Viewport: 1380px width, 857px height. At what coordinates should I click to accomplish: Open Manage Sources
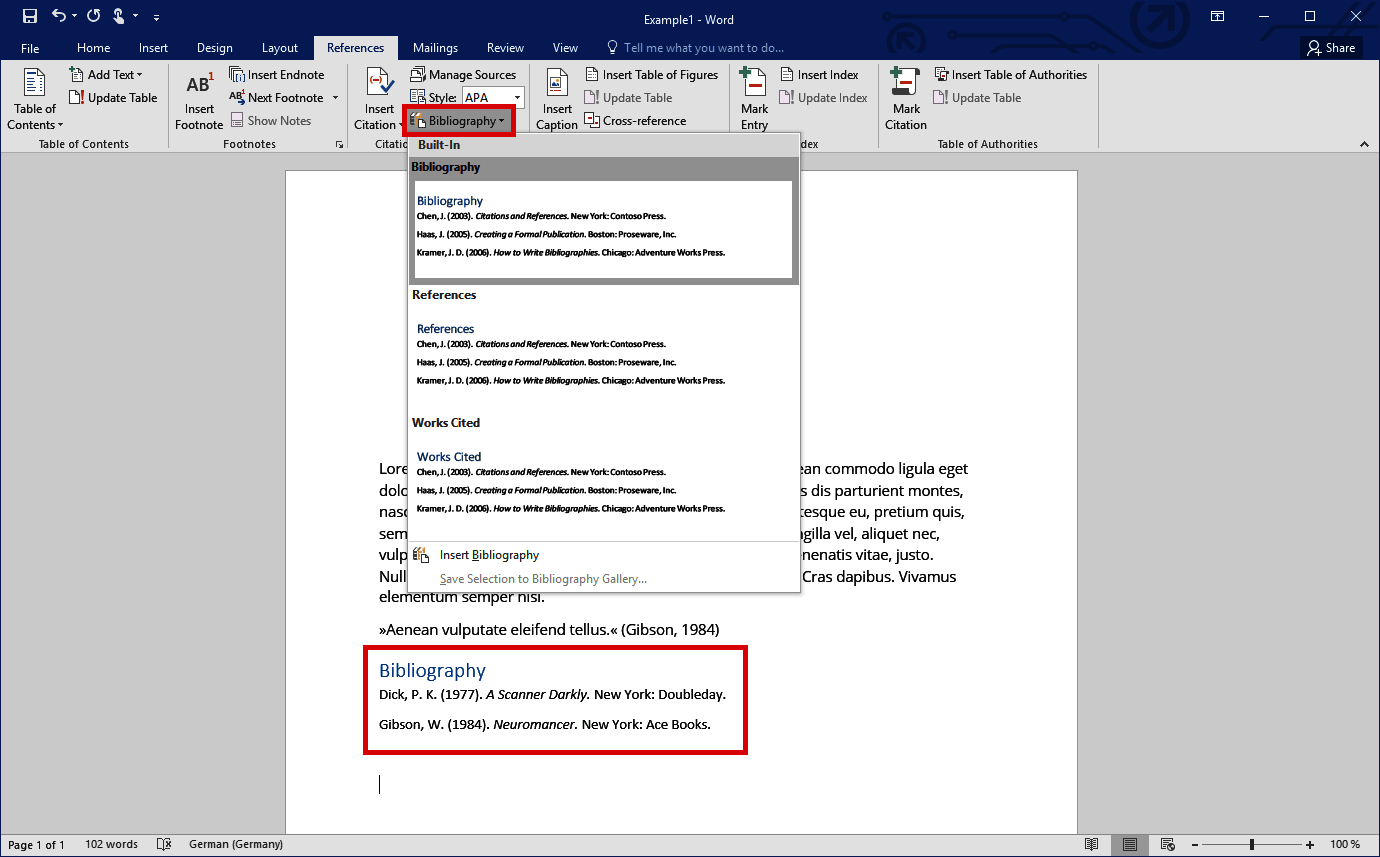(465, 74)
